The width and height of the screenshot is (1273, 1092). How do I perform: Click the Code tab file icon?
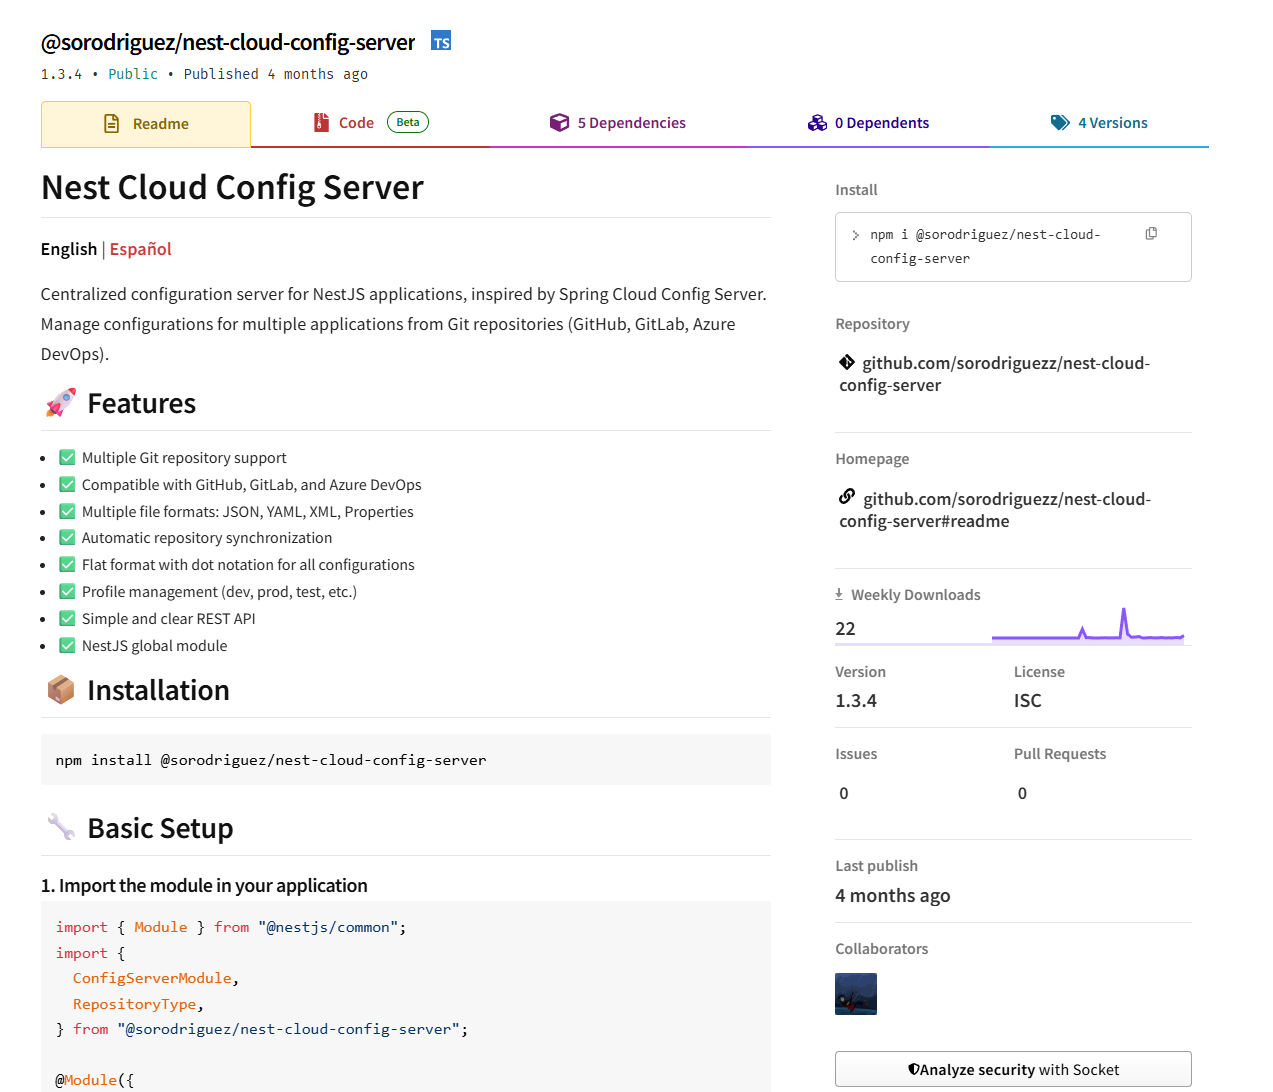coord(321,122)
